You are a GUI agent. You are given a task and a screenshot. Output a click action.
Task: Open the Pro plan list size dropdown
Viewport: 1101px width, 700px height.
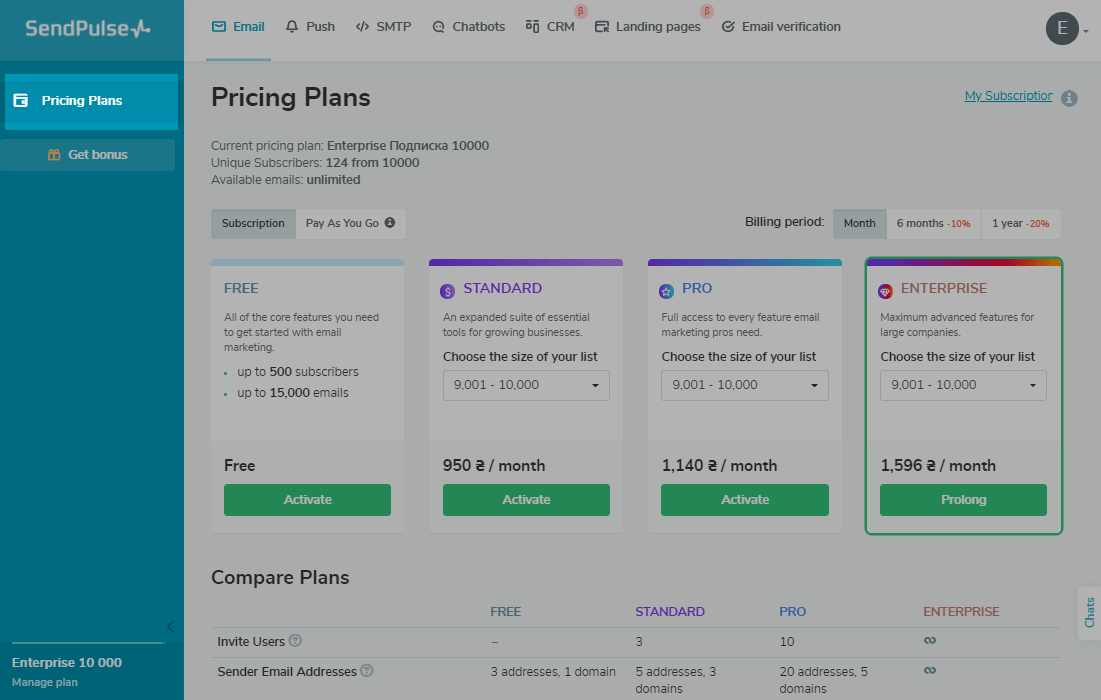click(x=744, y=385)
